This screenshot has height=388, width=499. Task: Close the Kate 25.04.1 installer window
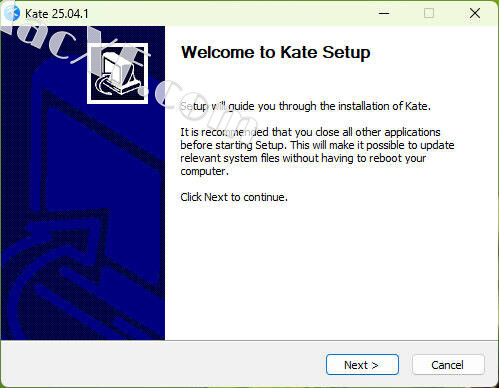coord(475,13)
